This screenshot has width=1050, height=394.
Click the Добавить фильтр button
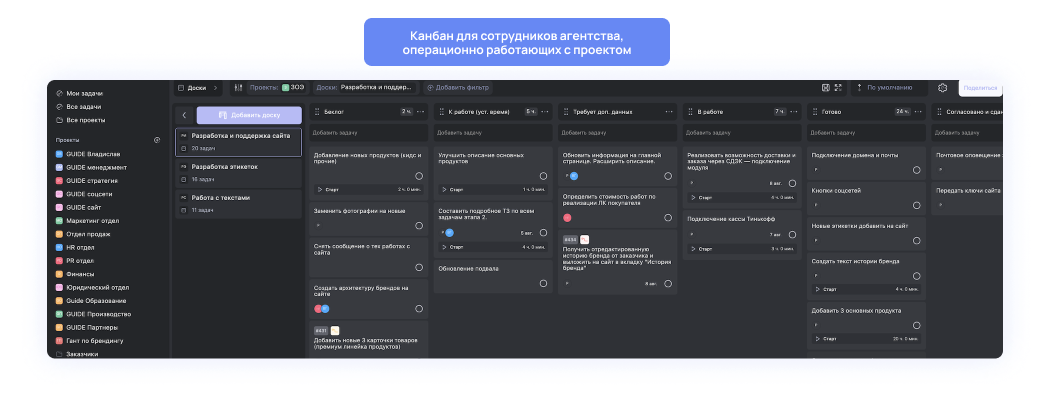pyautogui.click(x=459, y=88)
